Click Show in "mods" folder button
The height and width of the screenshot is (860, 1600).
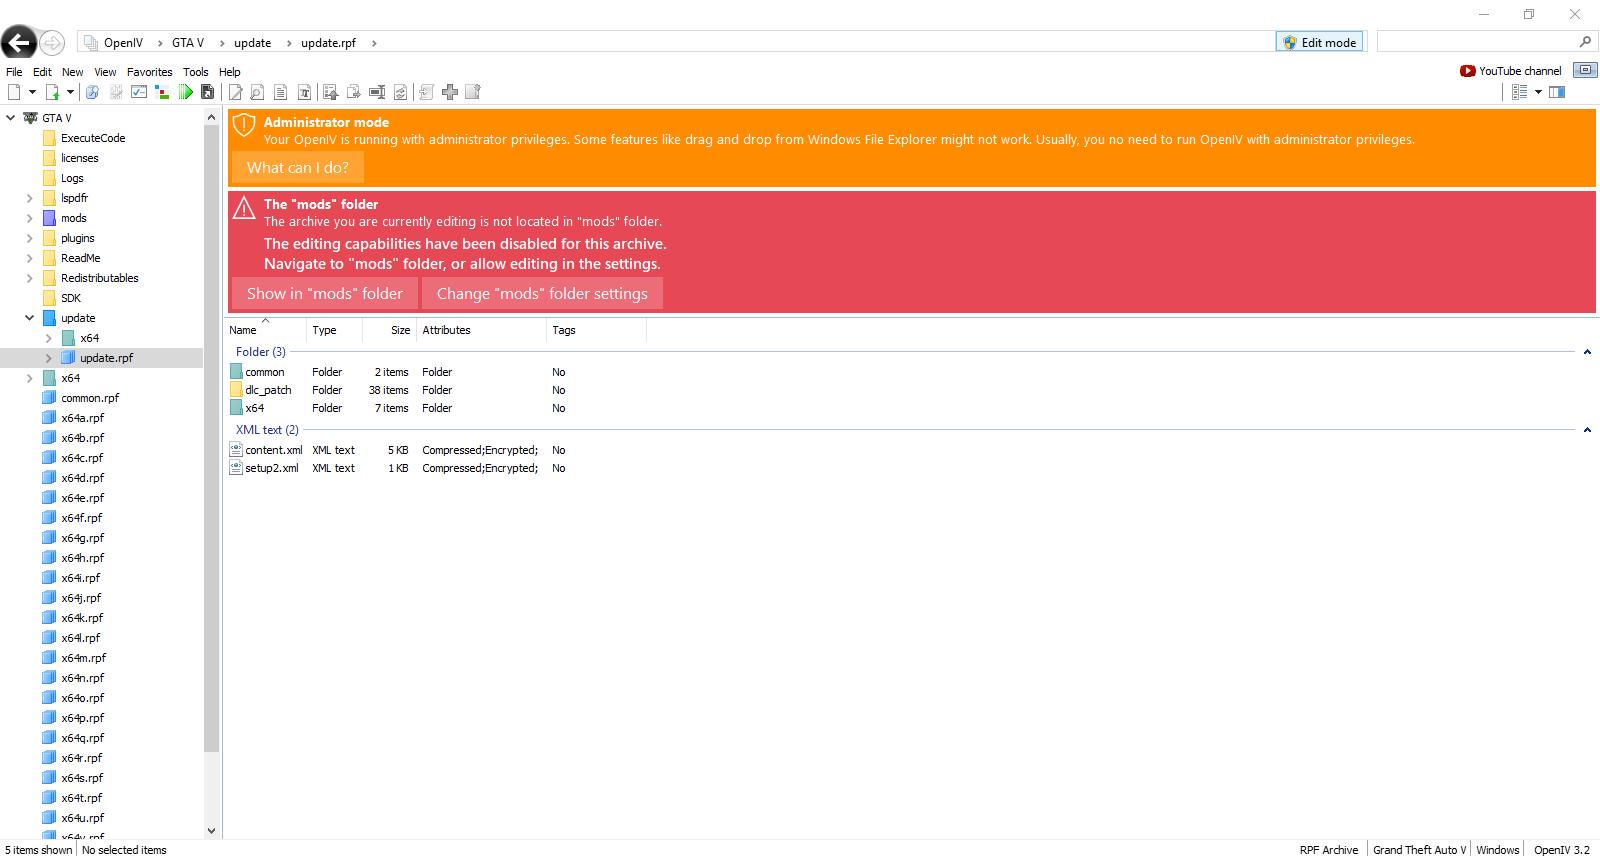tap(325, 294)
